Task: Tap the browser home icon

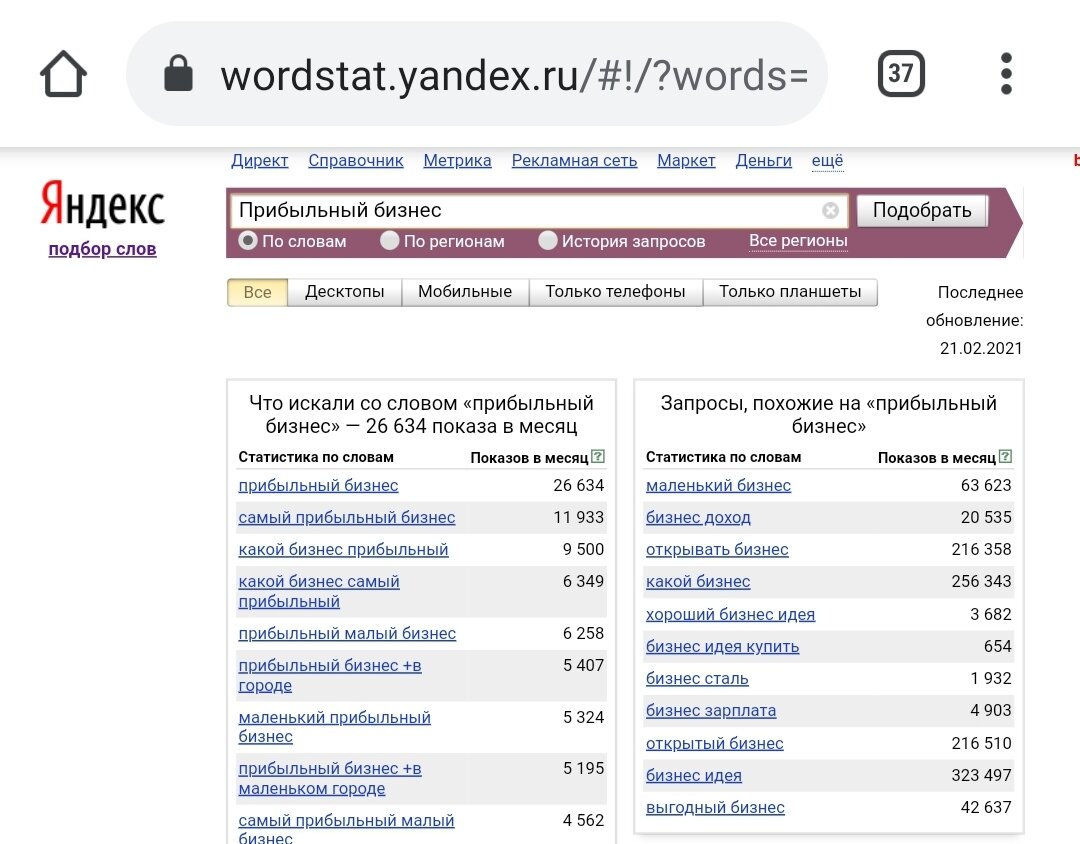Action: 63,74
